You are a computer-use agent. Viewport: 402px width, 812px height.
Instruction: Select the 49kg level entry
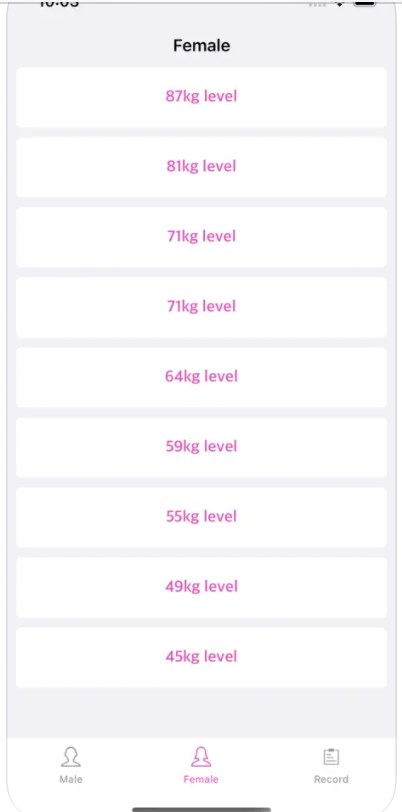[x=201, y=587]
